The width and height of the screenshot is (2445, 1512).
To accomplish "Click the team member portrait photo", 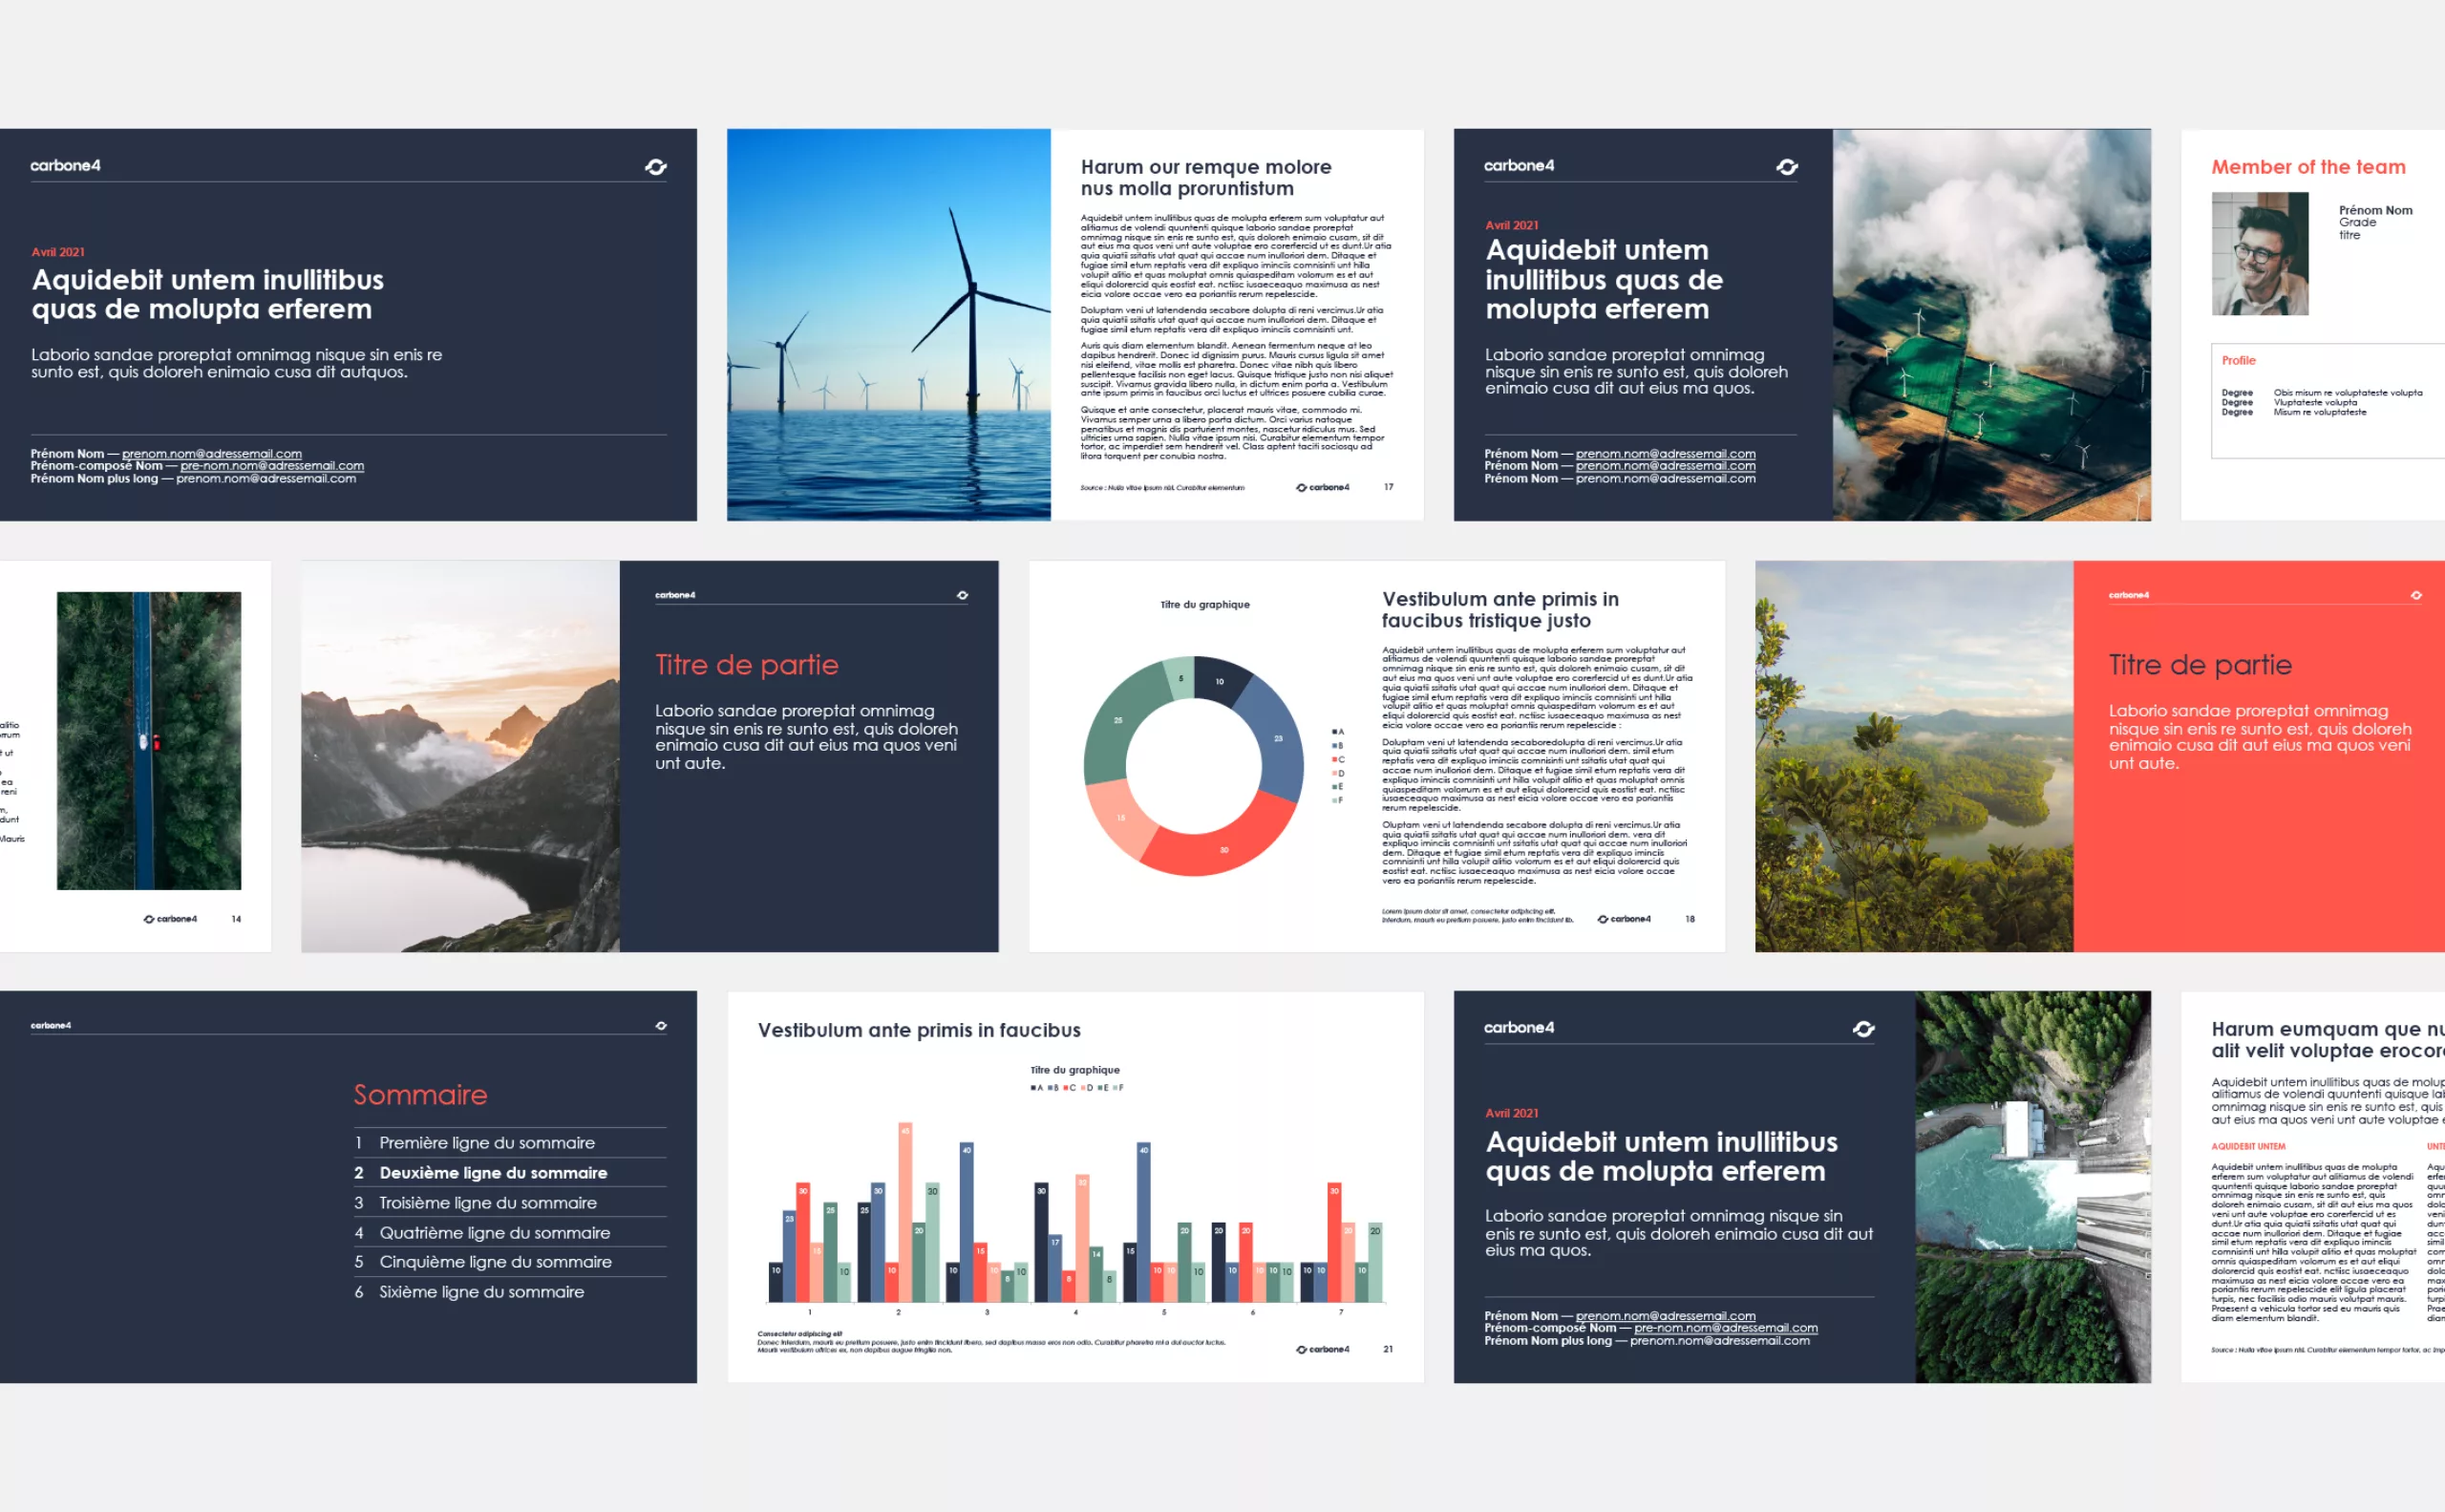I will [2259, 254].
